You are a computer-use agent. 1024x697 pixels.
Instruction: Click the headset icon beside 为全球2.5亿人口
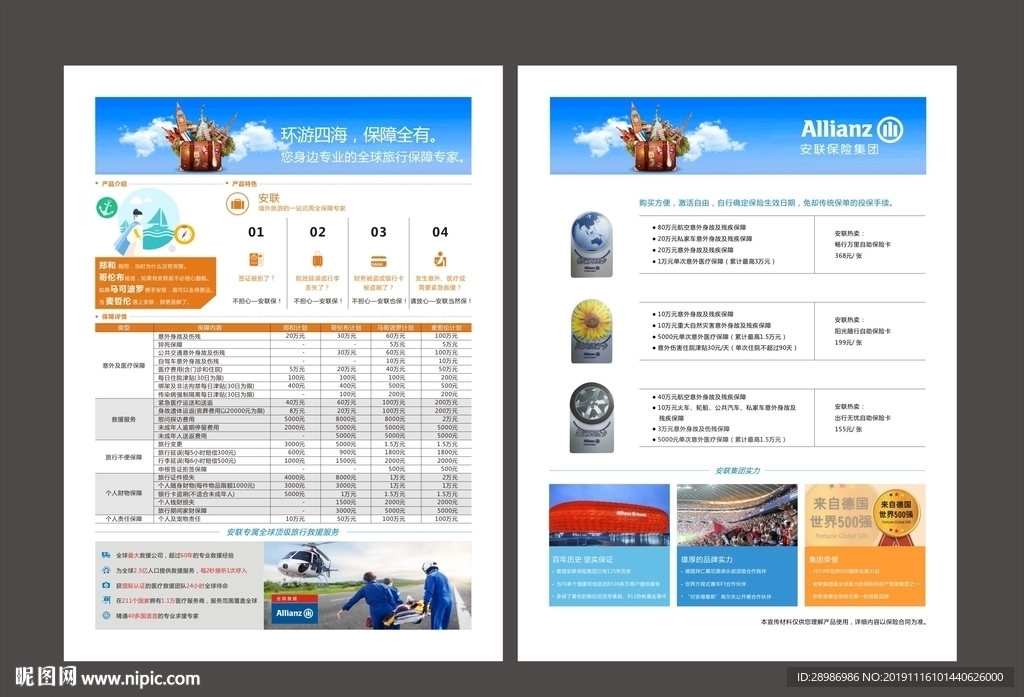coord(106,570)
